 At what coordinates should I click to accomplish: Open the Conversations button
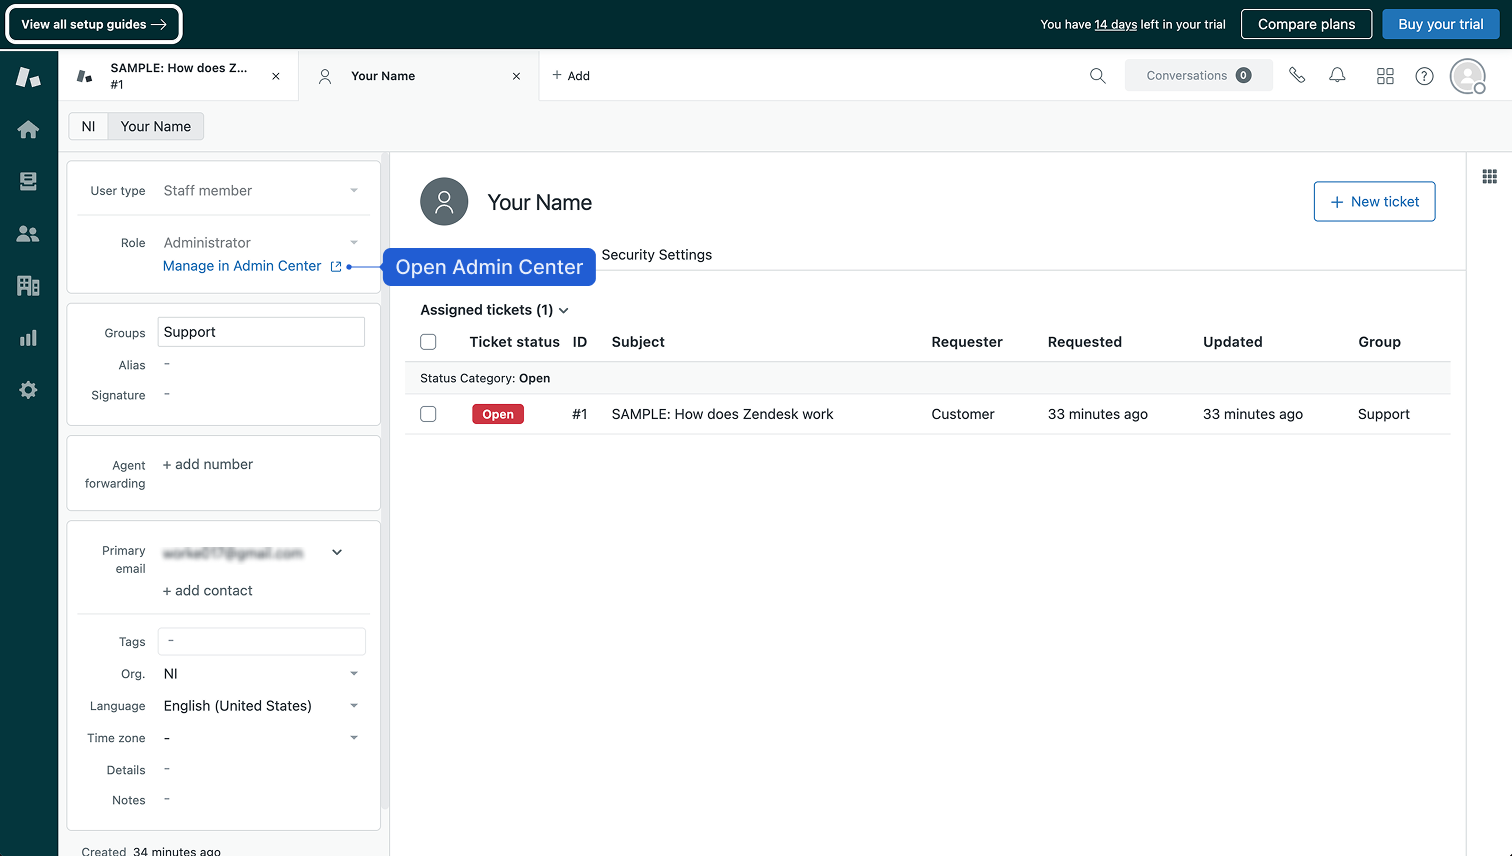[x=1199, y=75]
